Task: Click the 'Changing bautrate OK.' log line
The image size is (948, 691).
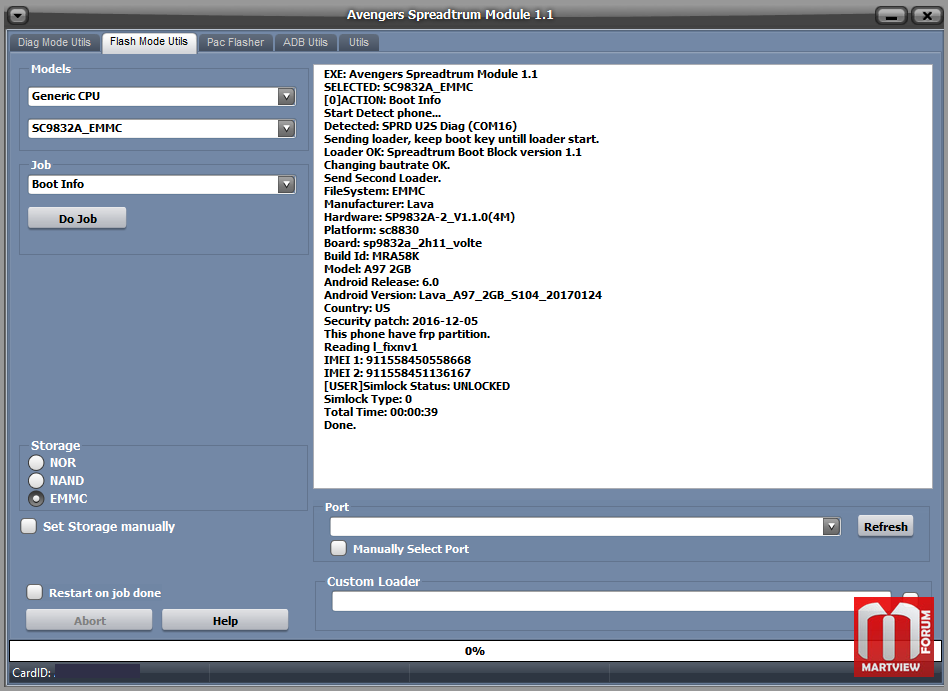Action: point(387,165)
